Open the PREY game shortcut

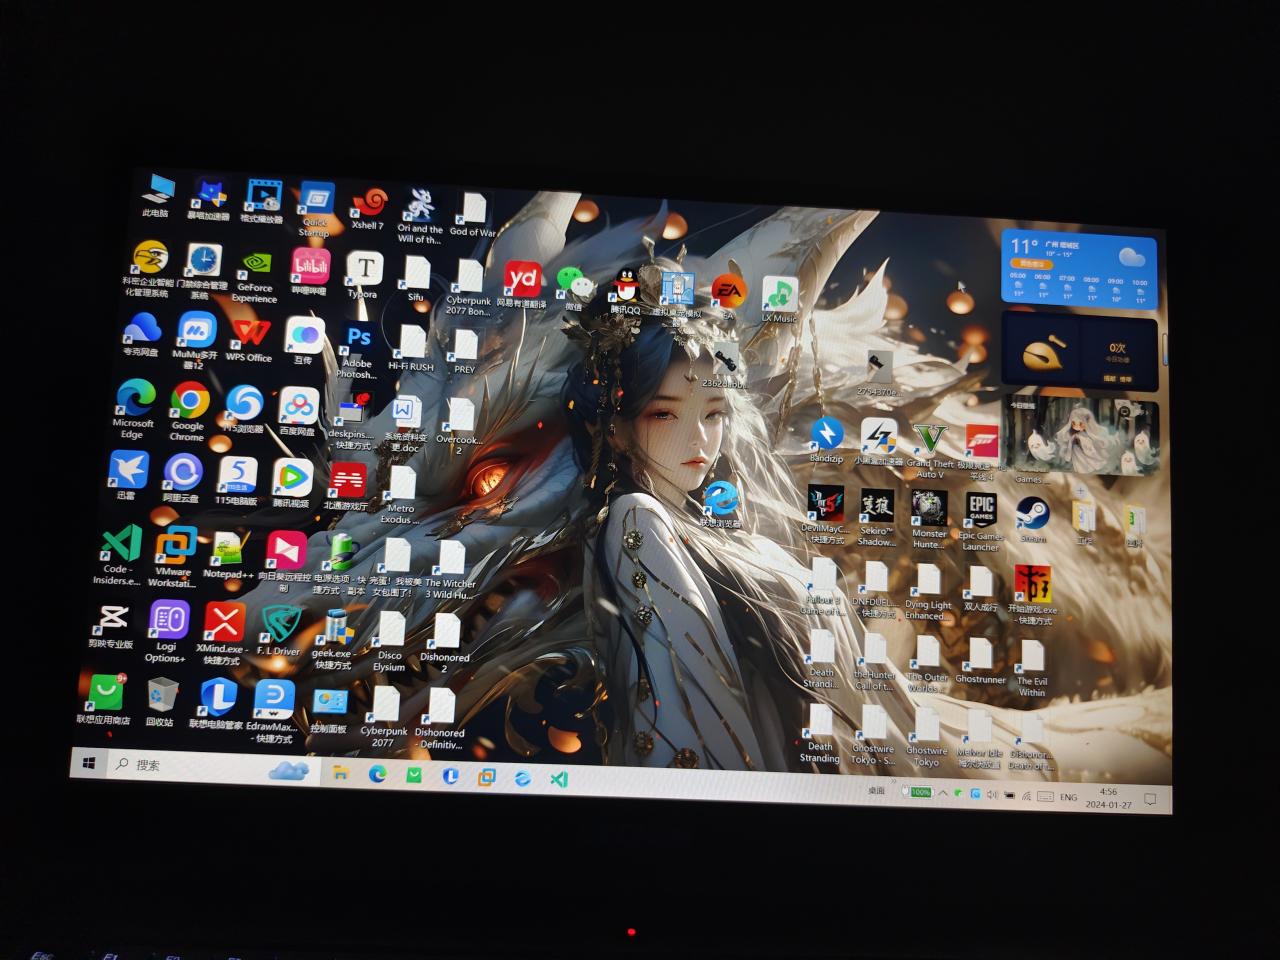pos(464,351)
